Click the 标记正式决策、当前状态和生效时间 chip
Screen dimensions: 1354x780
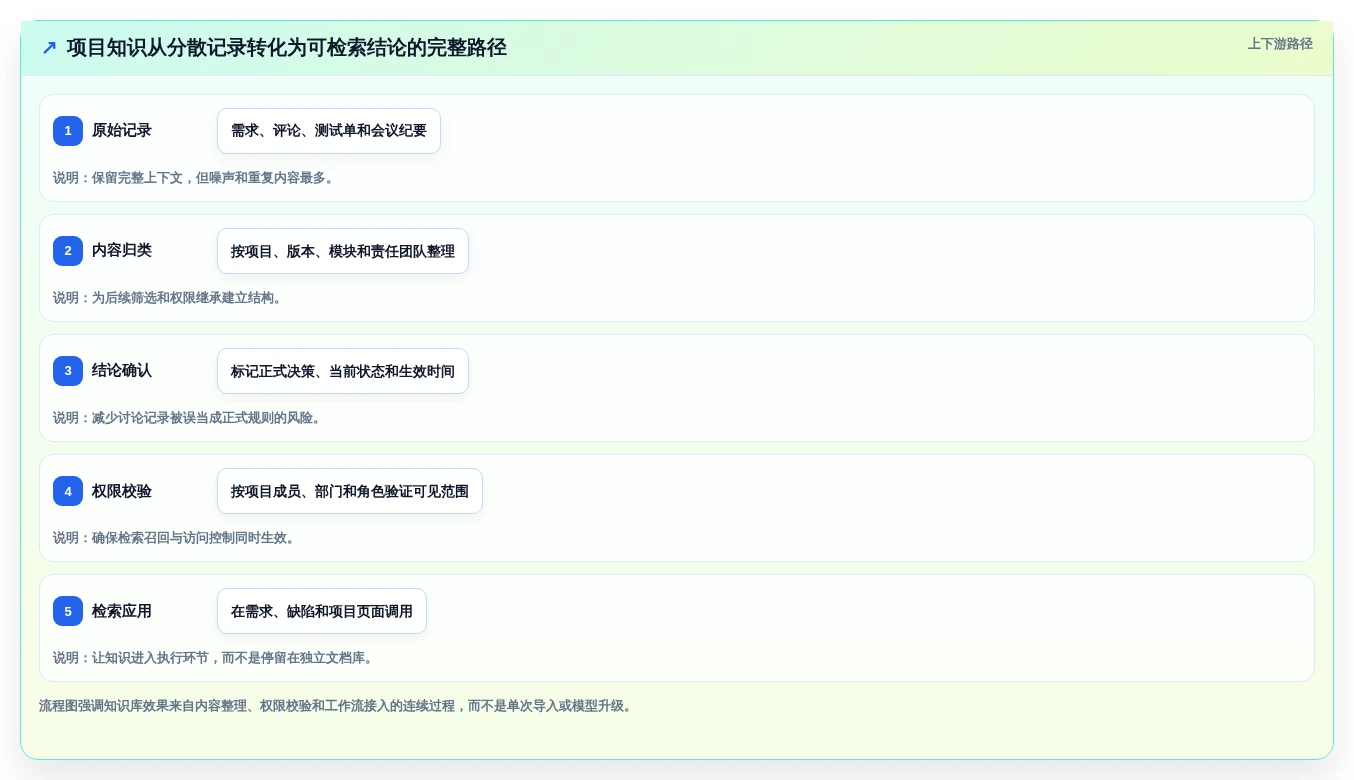pos(343,371)
